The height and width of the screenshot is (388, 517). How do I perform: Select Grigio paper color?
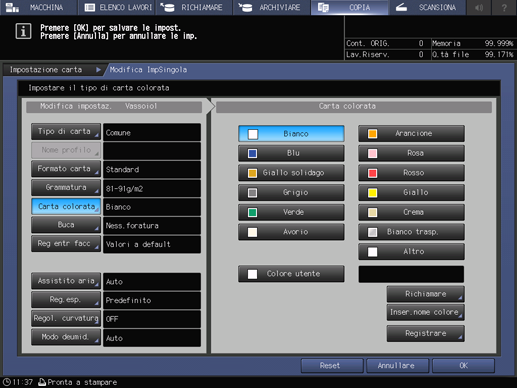click(291, 193)
